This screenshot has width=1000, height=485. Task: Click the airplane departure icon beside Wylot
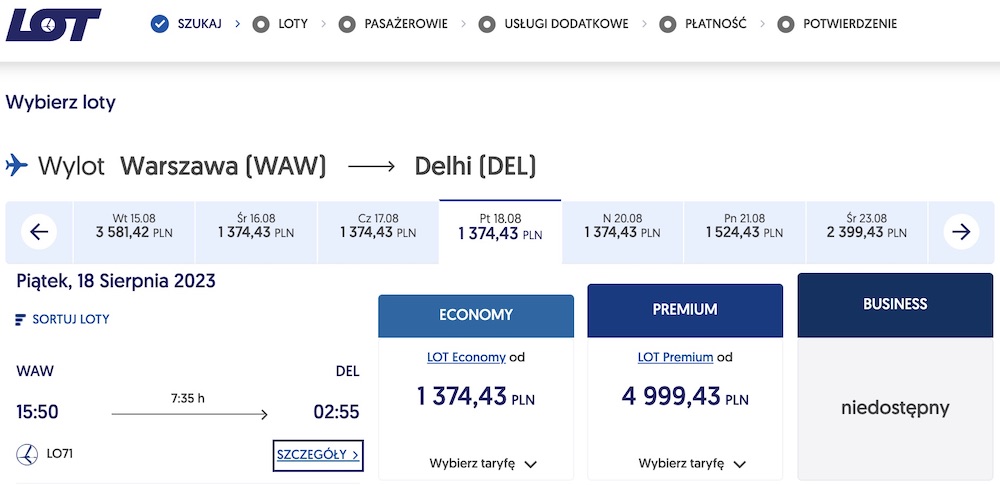(17, 165)
